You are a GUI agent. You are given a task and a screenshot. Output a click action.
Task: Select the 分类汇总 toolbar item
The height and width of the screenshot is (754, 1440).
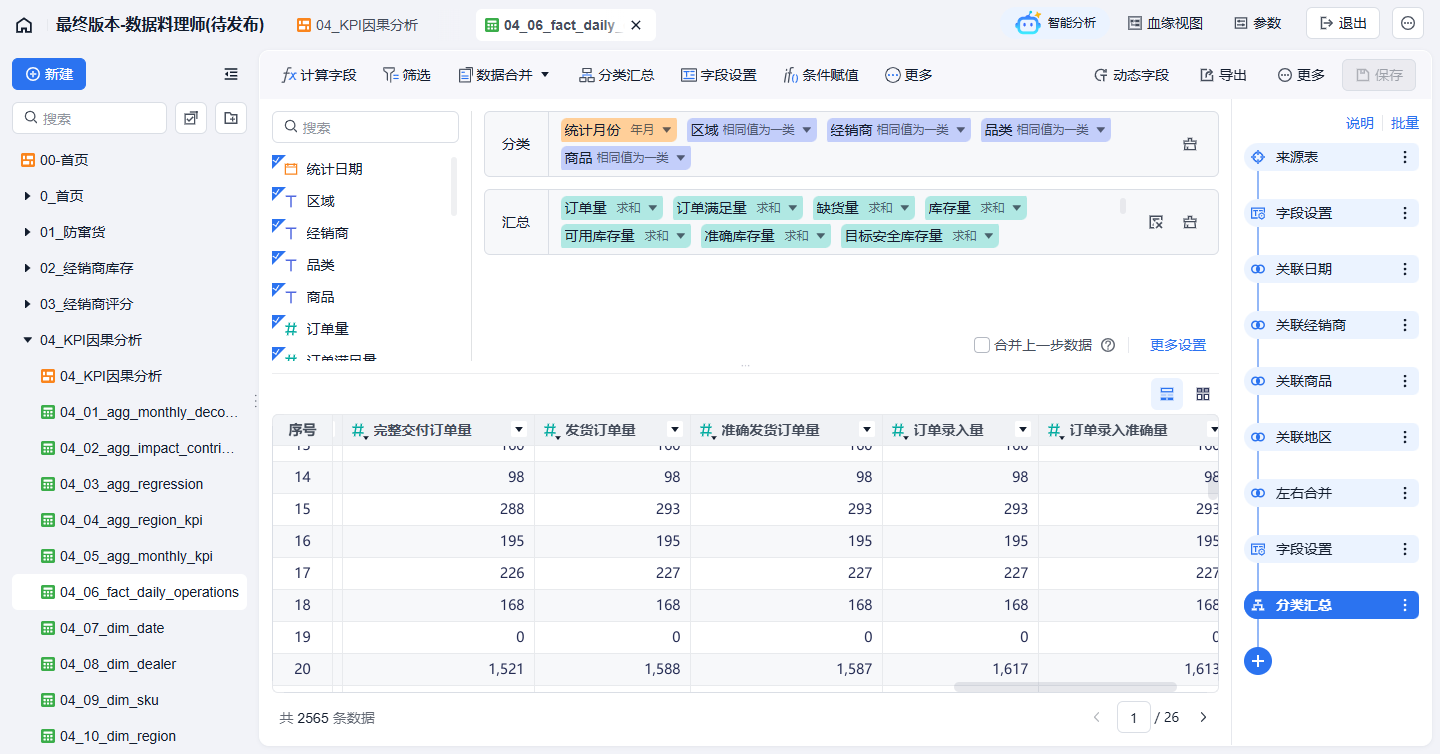coord(617,75)
